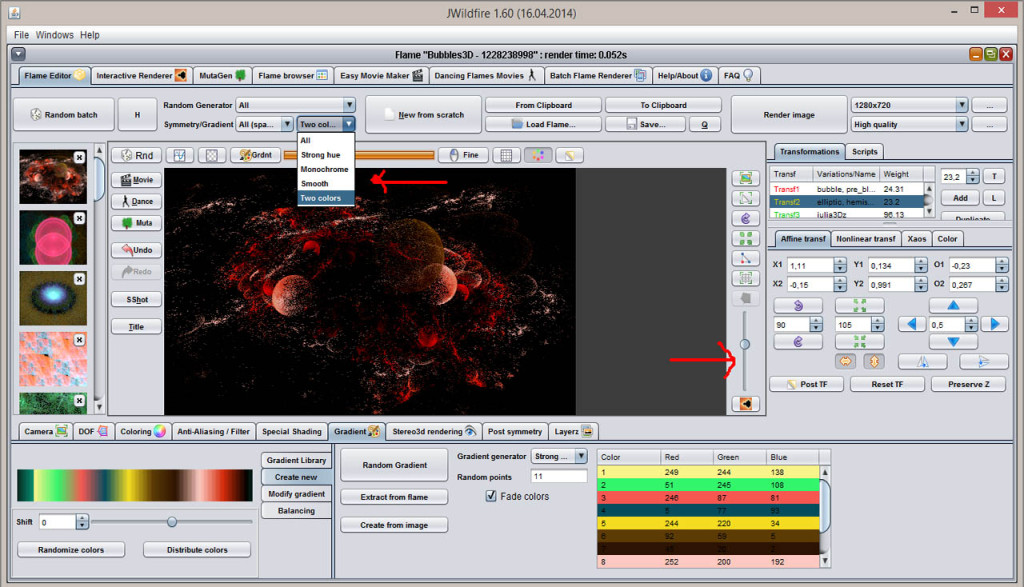Viewport: 1024px width, 587px height.
Task: Click the move triangle right arrow
Action: point(993,324)
